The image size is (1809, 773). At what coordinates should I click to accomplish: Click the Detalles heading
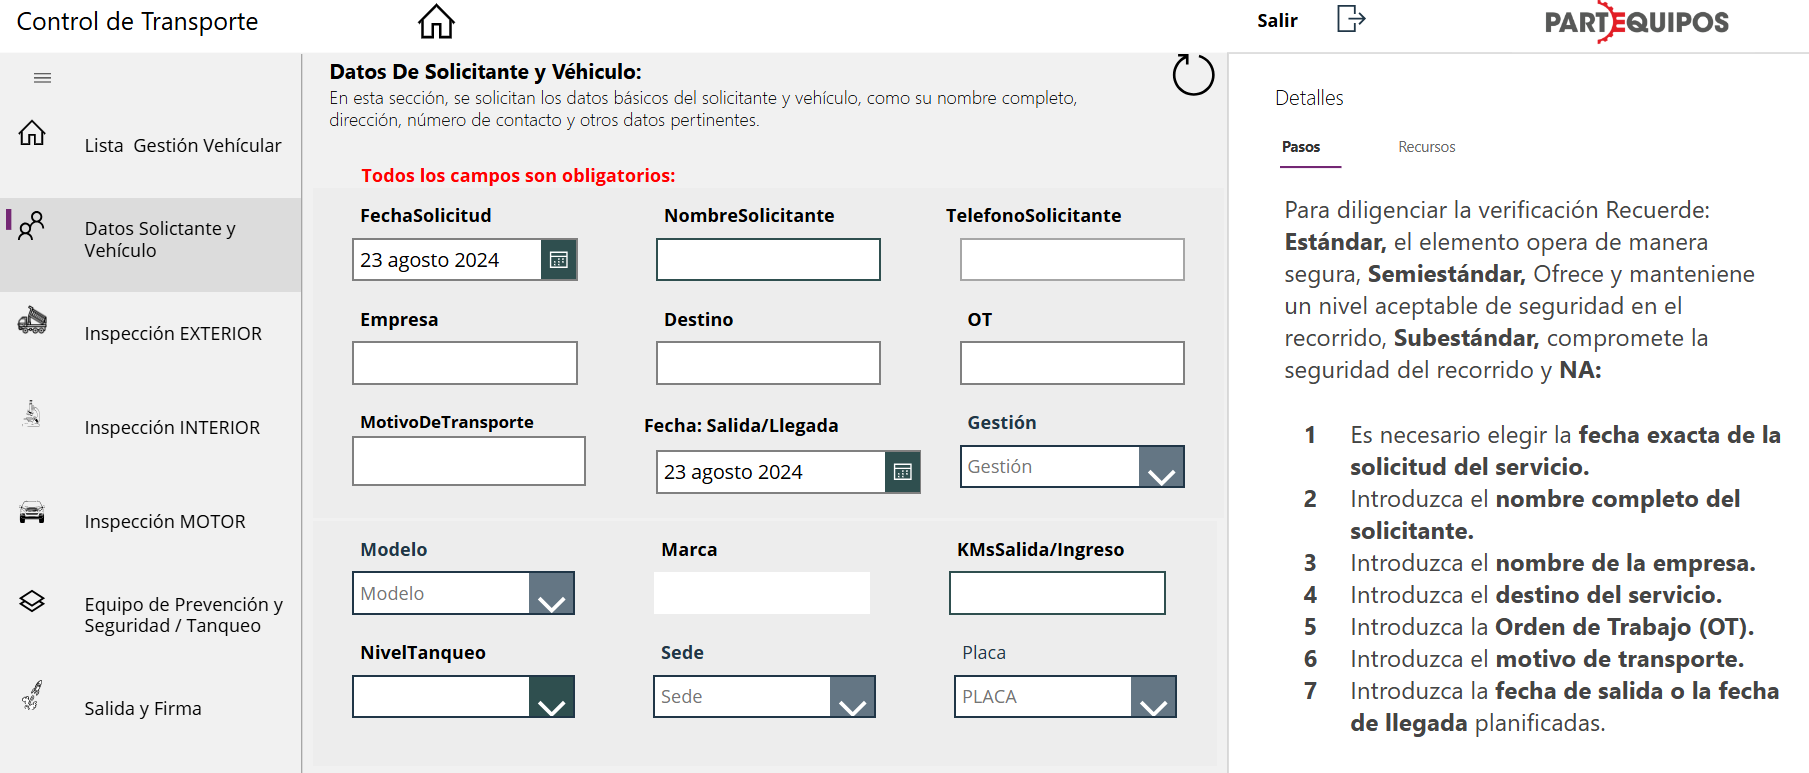pyautogui.click(x=1309, y=98)
